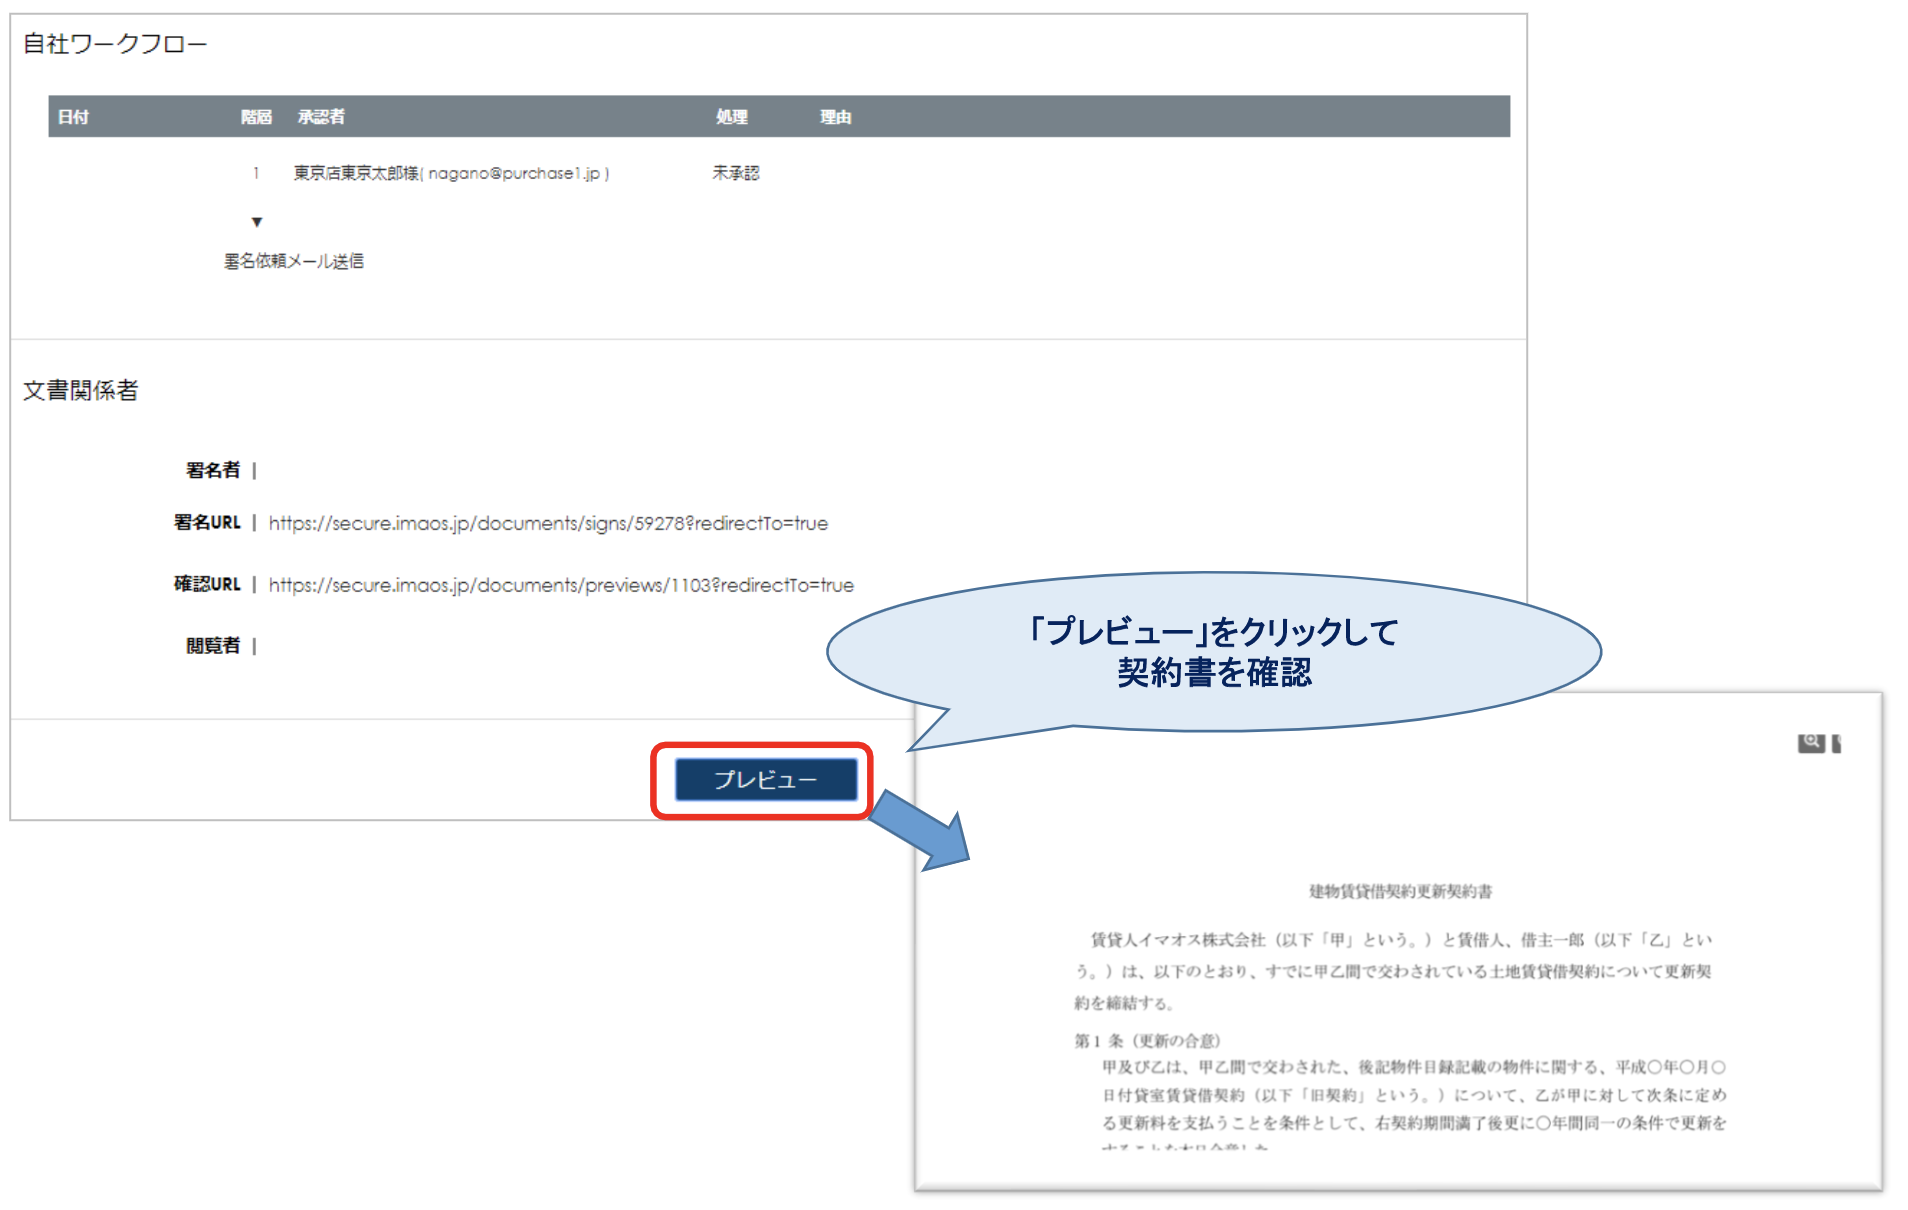Select the 理由 column header
The height and width of the screenshot is (1210, 1908).
click(x=835, y=117)
